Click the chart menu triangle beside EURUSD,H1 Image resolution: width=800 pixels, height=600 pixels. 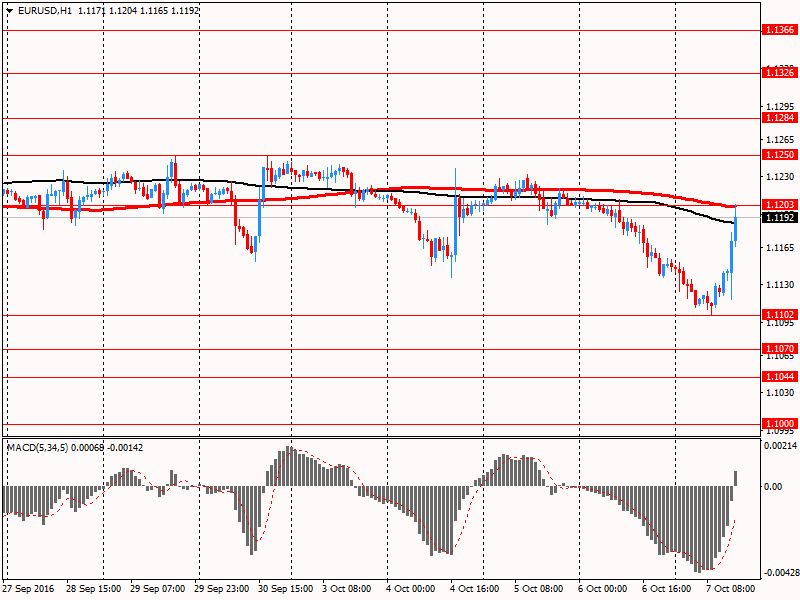(9, 11)
